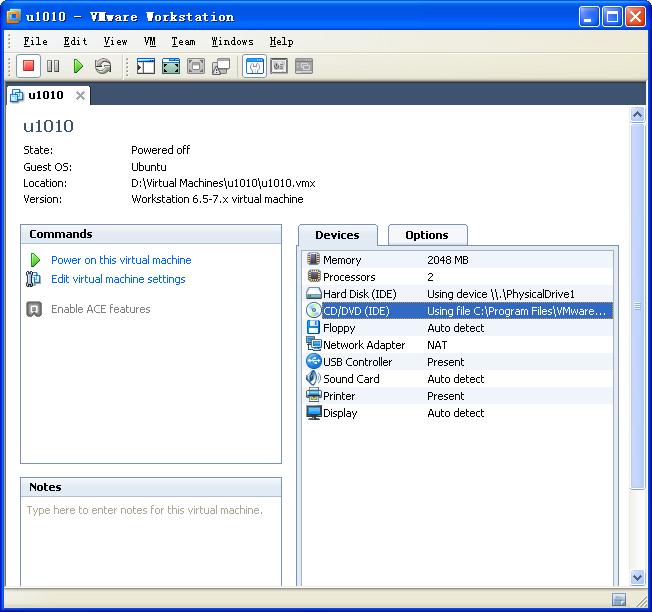The width and height of the screenshot is (652, 612).
Task: Click Enable ACE features link
Action: point(101,309)
